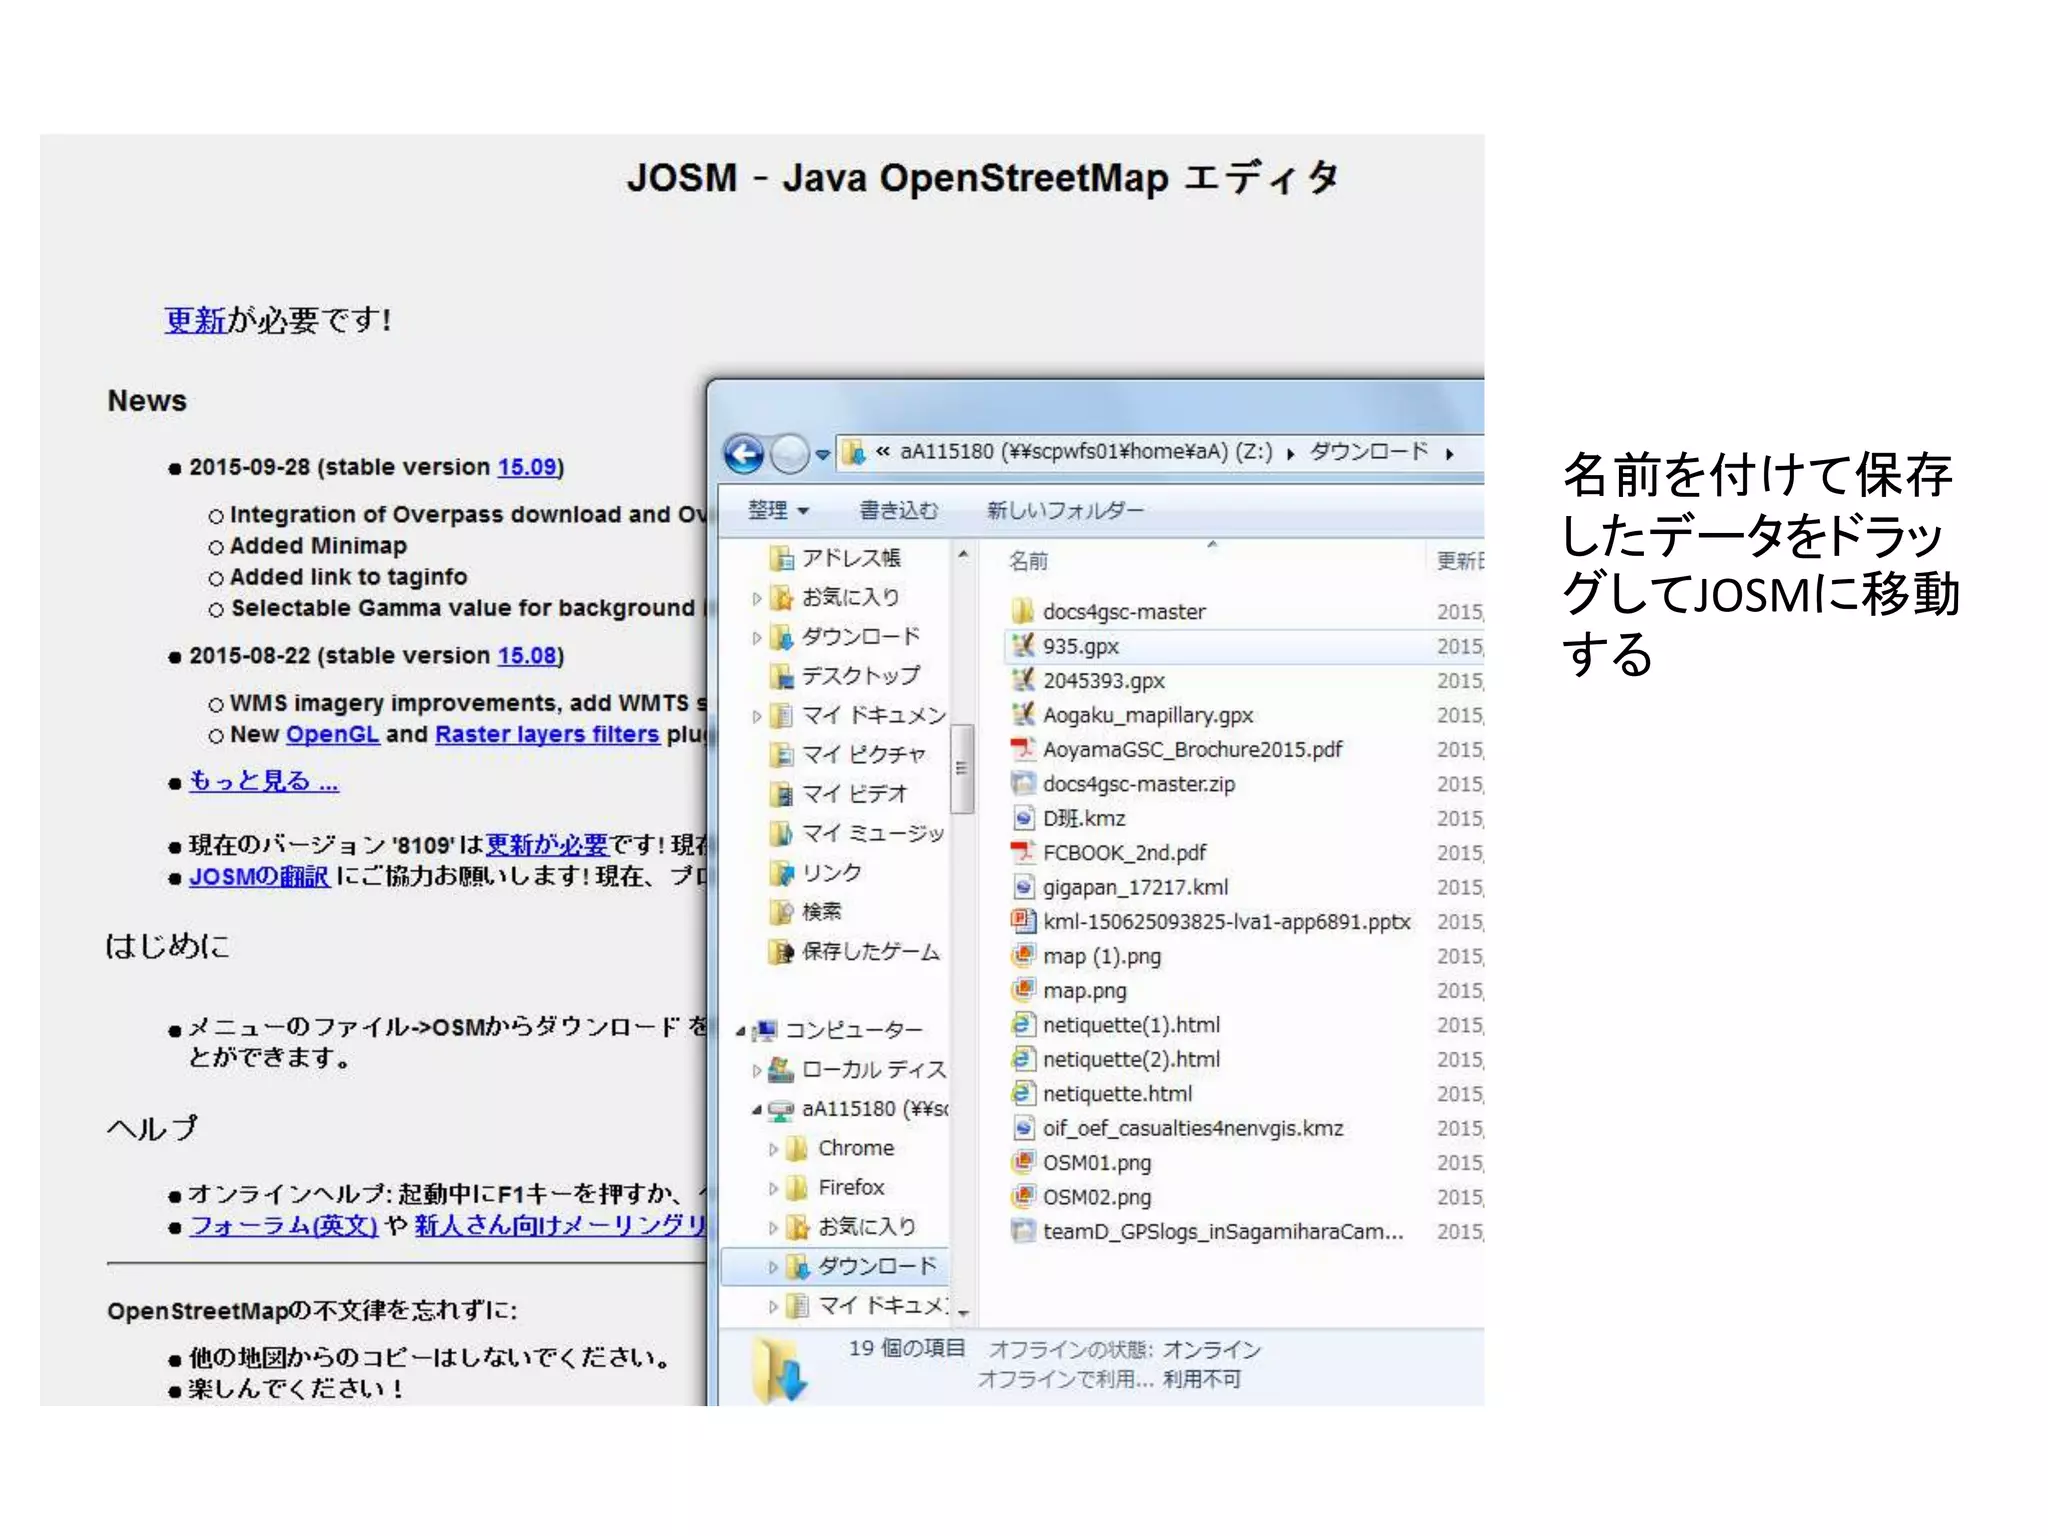Select the netiquette(1).html file icon

click(x=1022, y=1025)
